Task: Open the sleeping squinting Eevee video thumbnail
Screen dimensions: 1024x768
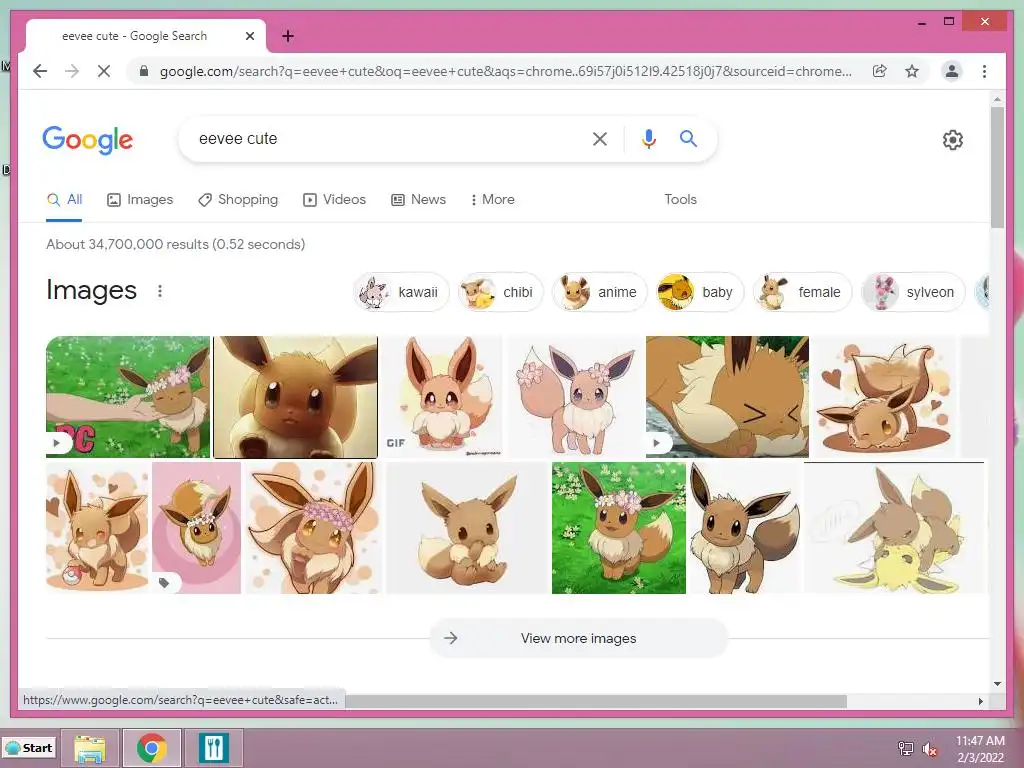Action: (x=727, y=397)
